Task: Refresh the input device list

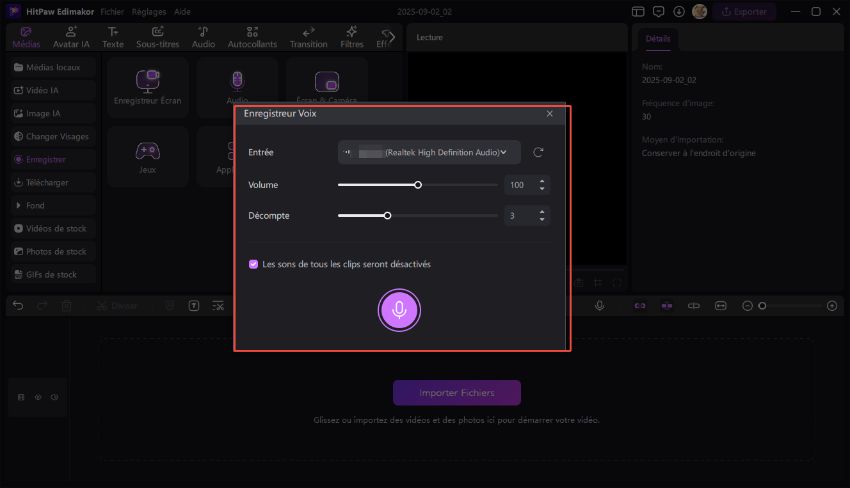Action: tap(538, 152)
